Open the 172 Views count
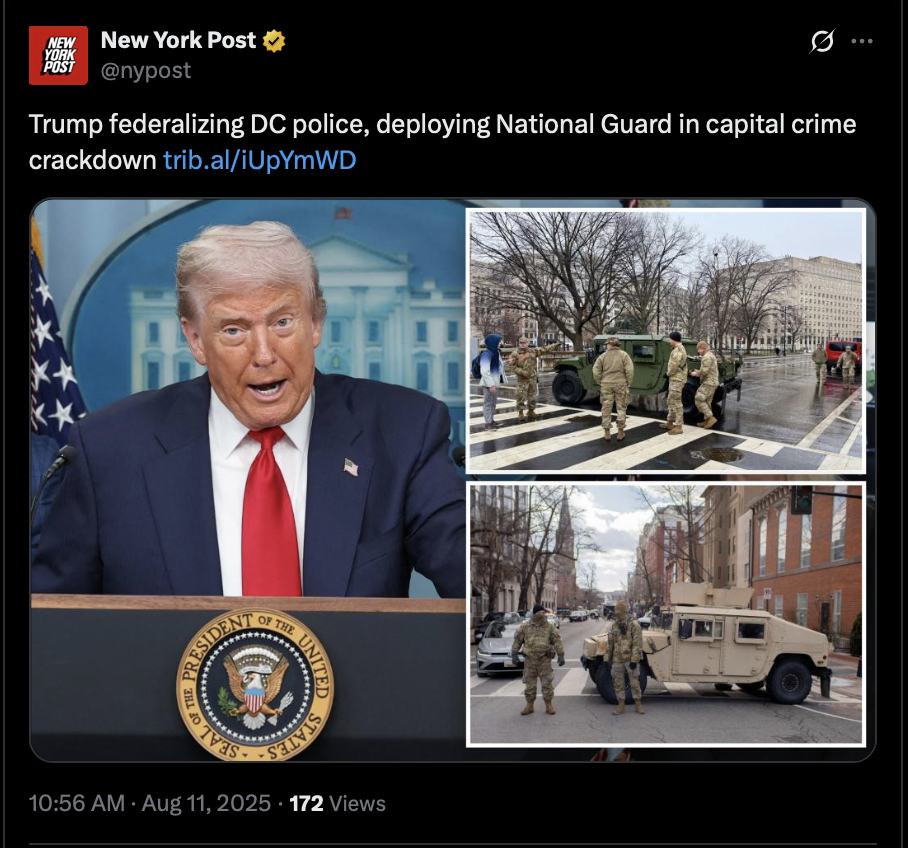 pos(337,803)
